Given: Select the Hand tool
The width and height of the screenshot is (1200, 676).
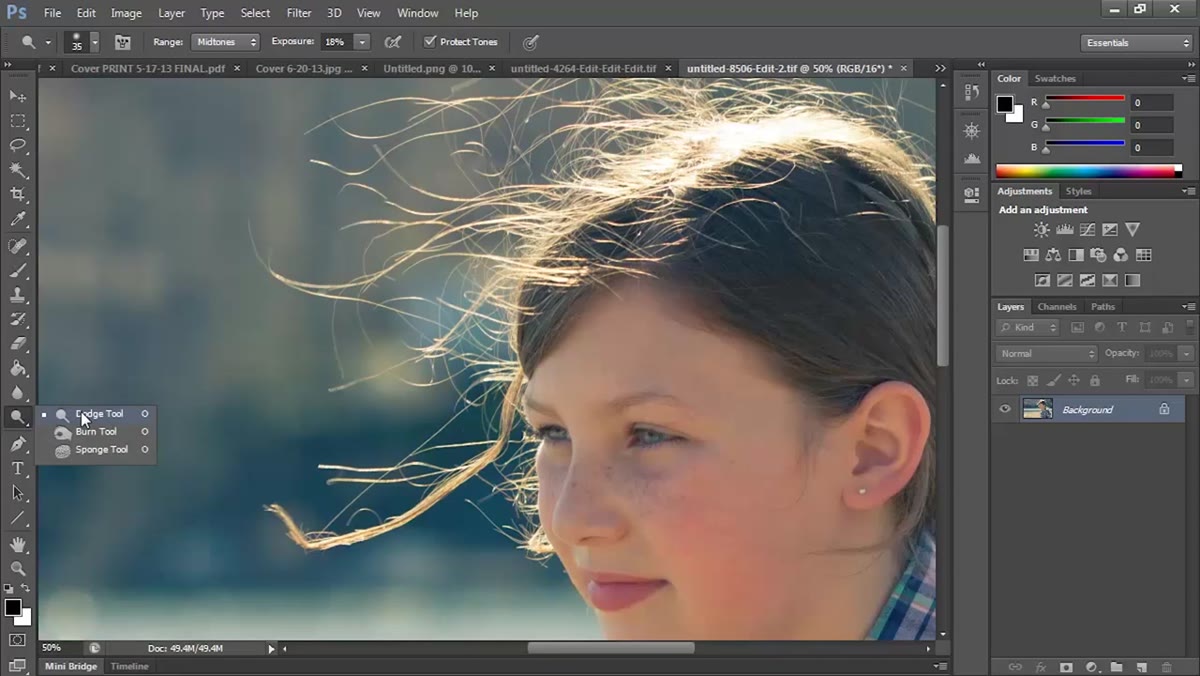Looking at the screenshot, I should coord(18,545).
